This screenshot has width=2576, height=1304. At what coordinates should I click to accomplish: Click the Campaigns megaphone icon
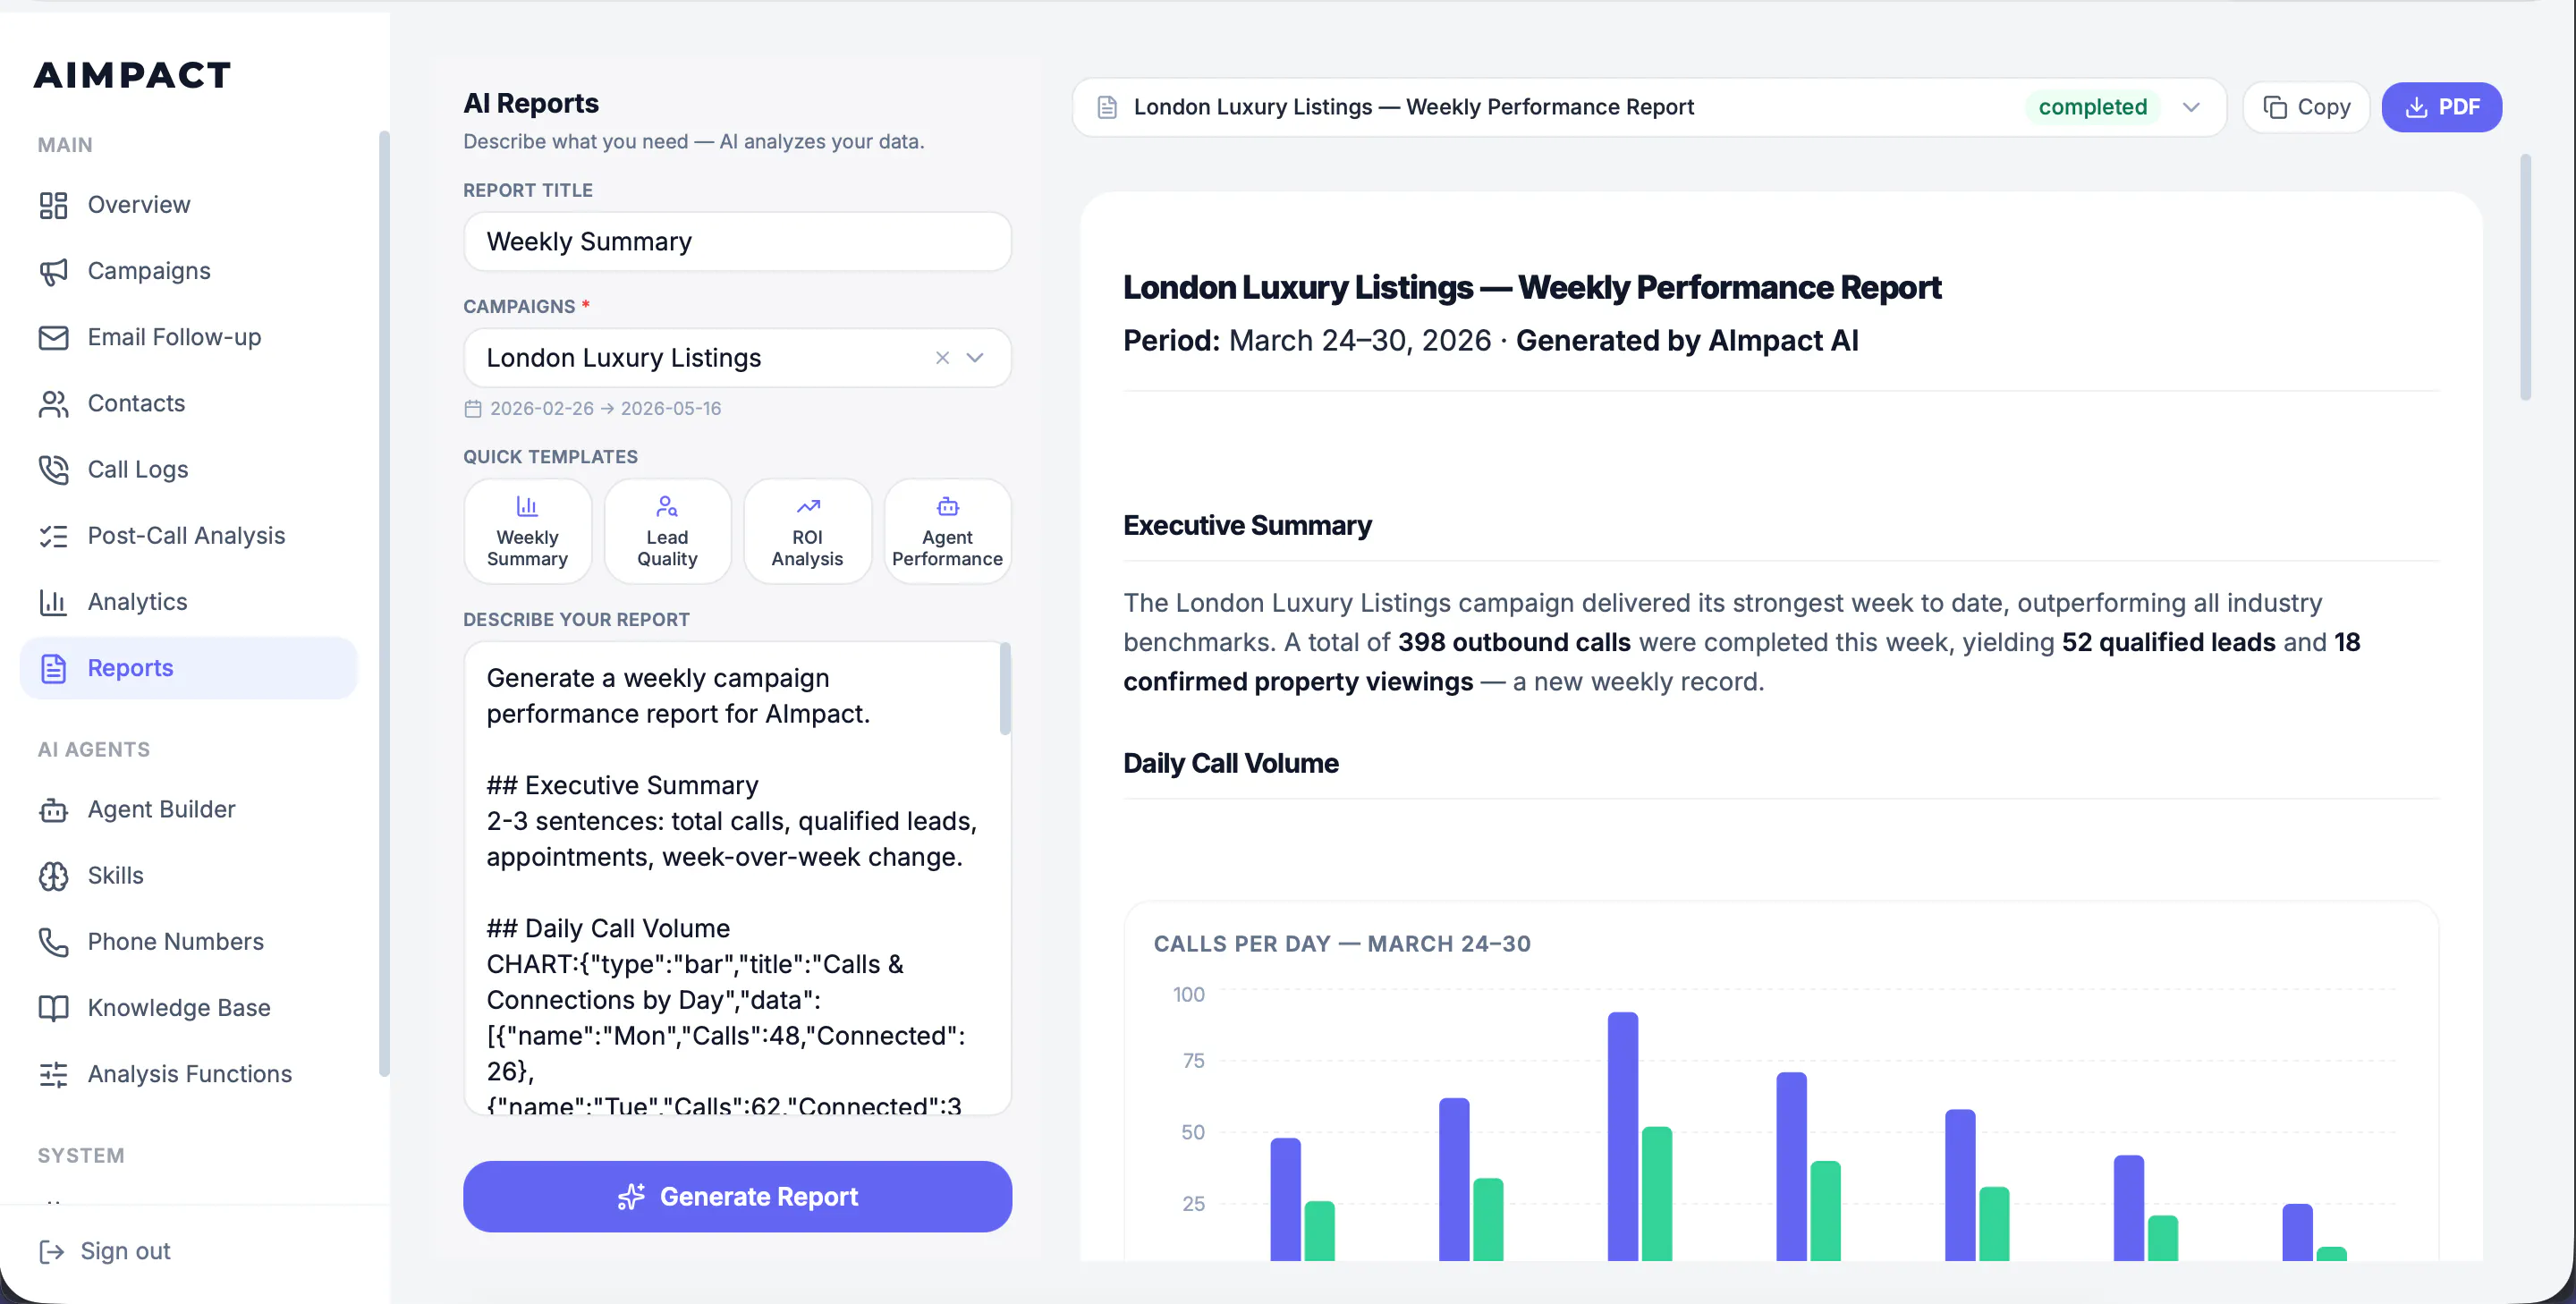tap(53, 271)
